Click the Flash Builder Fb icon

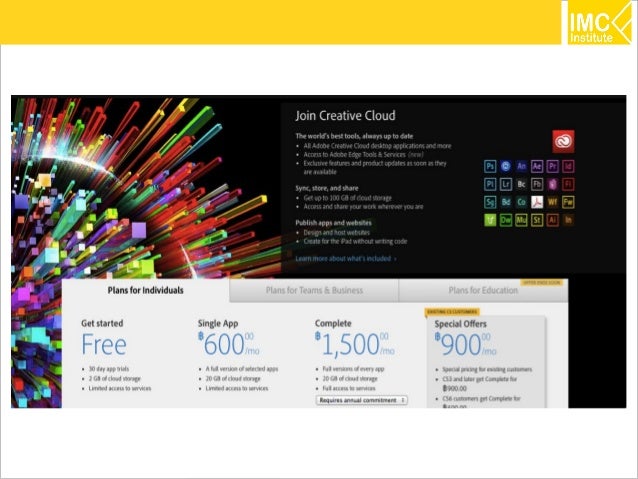537,184
